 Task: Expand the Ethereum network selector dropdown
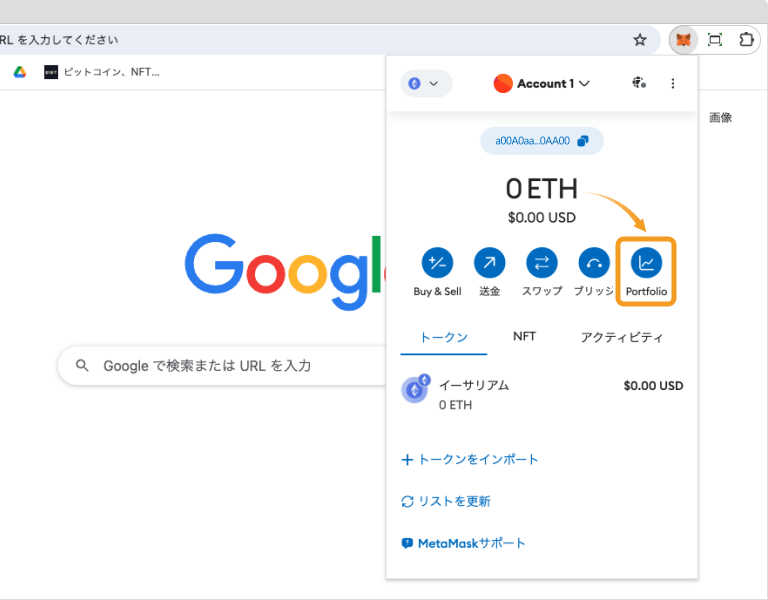coord(426,83)
